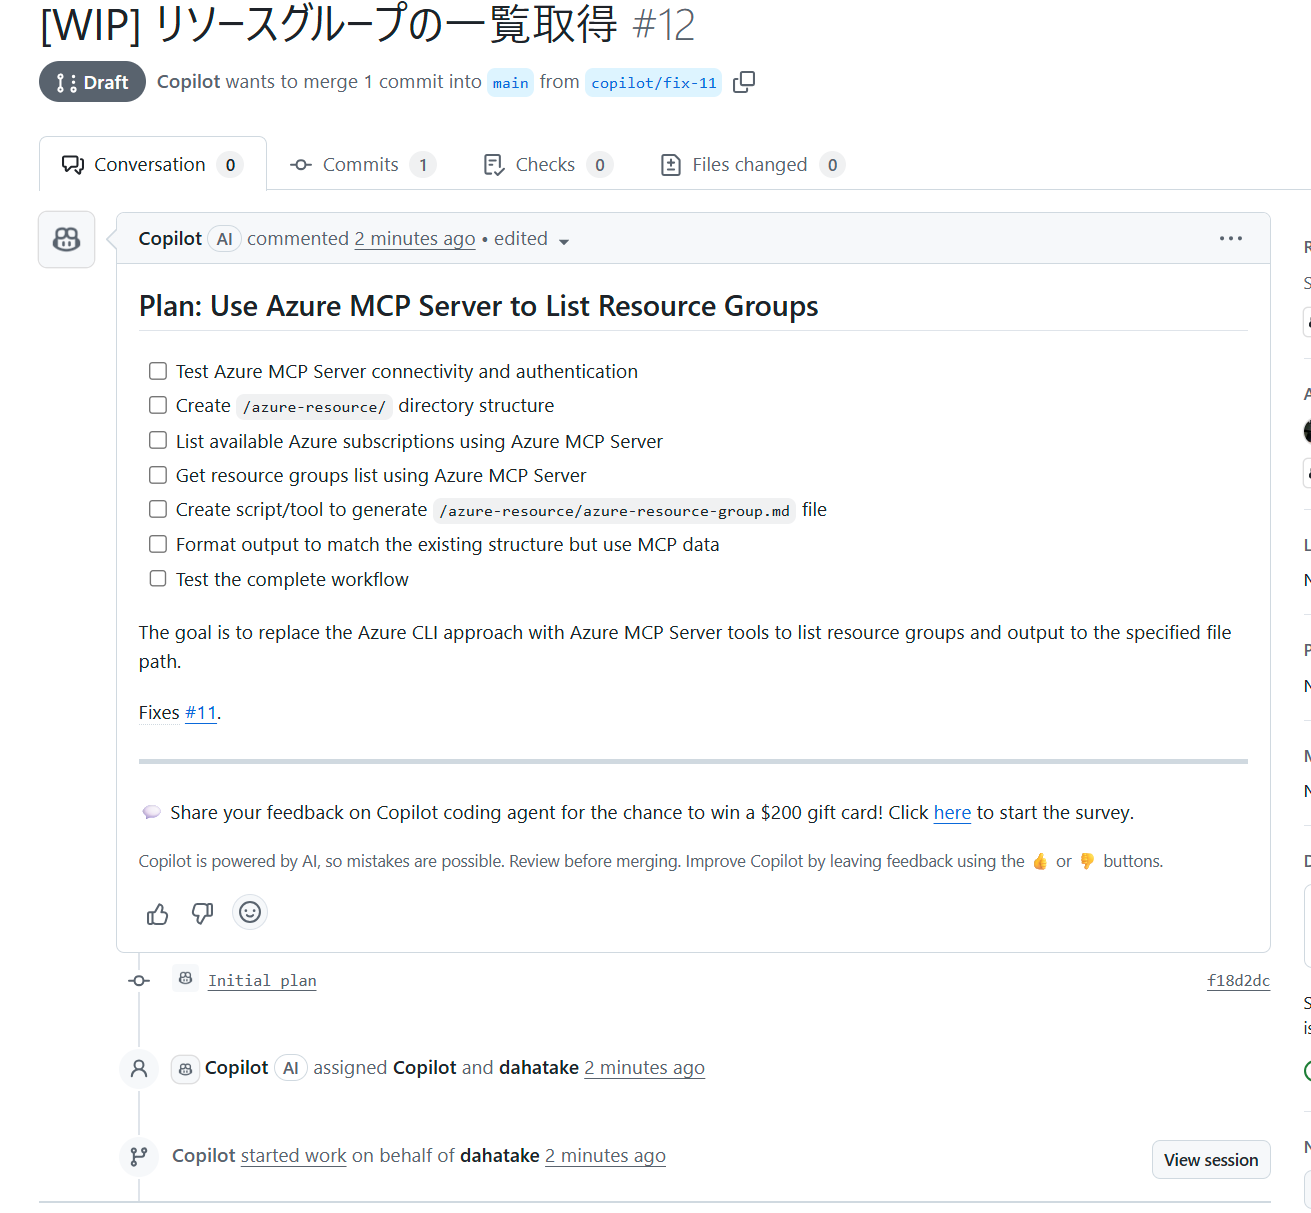Click the View session button
1311x1213 pixels.
click(x=1211, y=1159)
